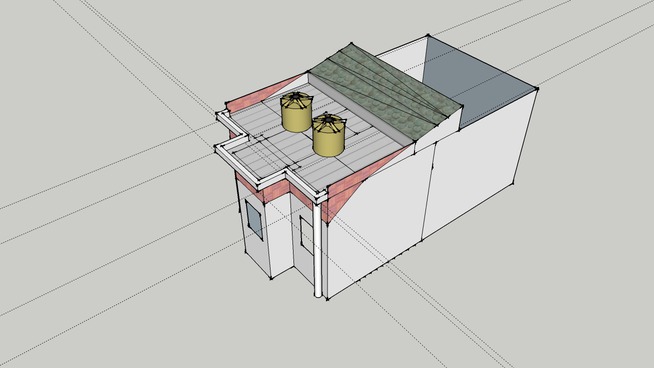Select the base of the downpipe at ground
This screenshot has height=368, width=654.
(x=318, y=294)
